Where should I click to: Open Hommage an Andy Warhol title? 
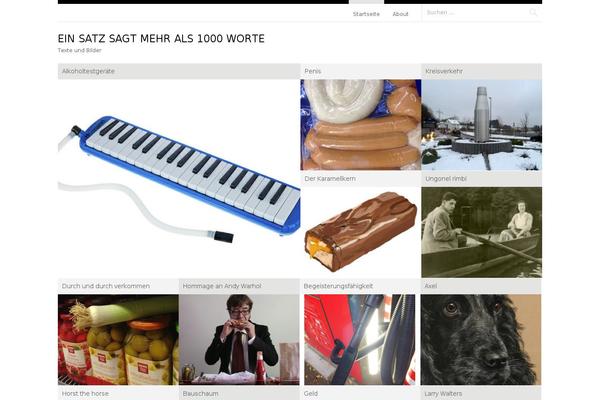(222, 286)
